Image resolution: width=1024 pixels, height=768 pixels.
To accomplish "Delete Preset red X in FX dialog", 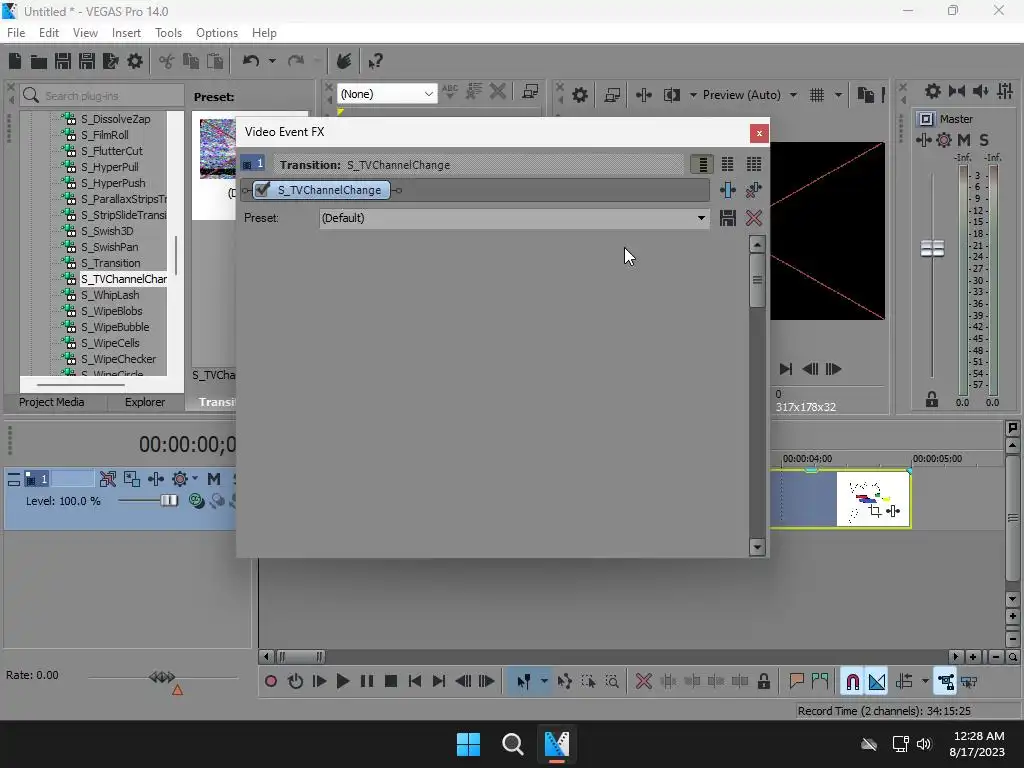I will tap(754, 218).
